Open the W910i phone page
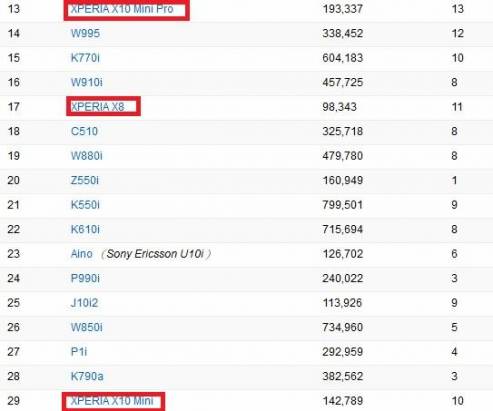 click(x=87, y=82)
